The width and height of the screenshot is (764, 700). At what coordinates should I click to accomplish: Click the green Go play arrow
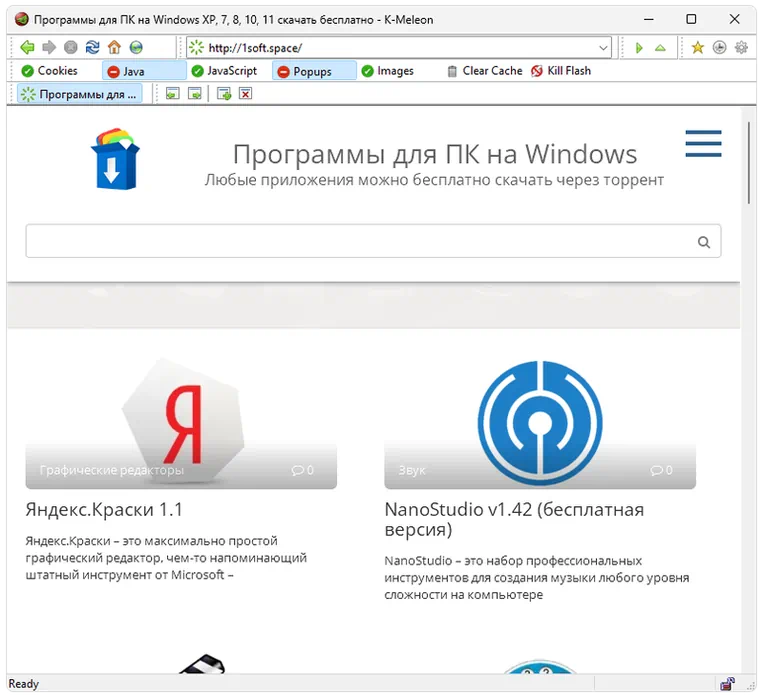point(639,48)
